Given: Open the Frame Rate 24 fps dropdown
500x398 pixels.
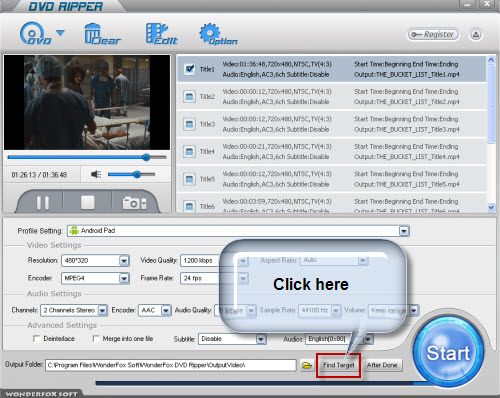Looking at the screenshot, I should tap(243, 278).
